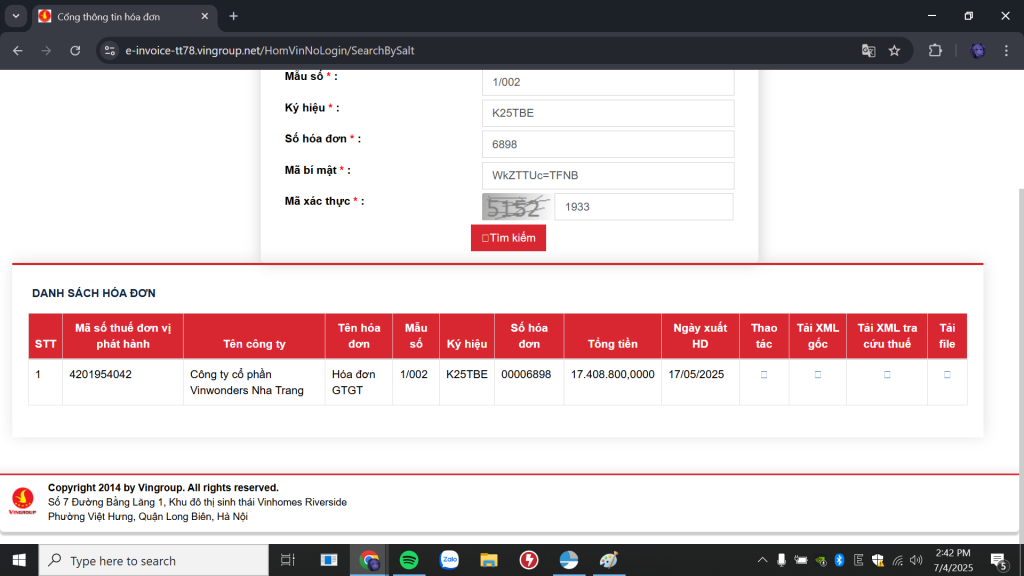This screenshot has width=1024, height=576.
Task: Open the red lightning bolt taskbar app
Action: (529, 560)
